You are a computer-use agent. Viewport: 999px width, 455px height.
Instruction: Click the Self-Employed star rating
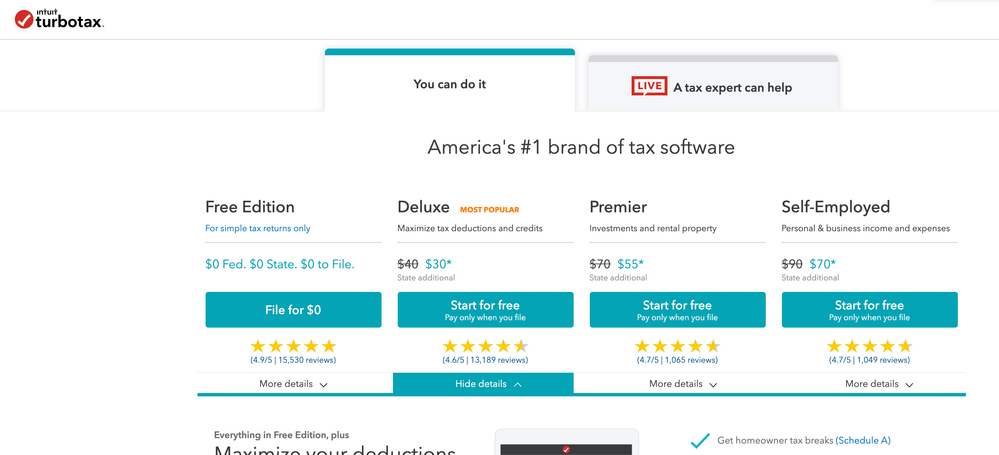[870, 346]
